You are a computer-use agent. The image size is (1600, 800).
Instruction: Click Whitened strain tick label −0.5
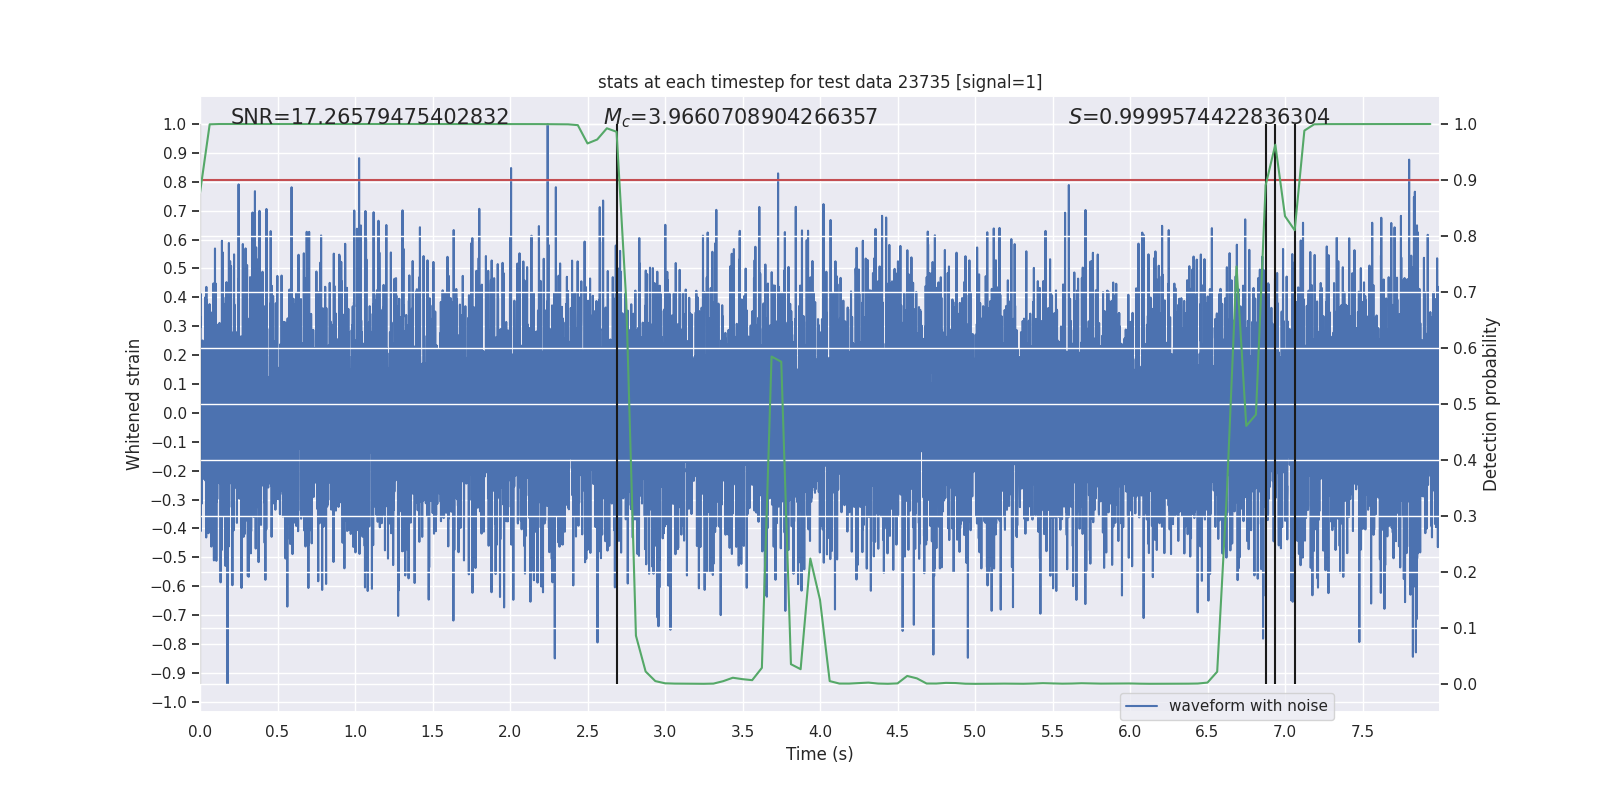(170, 558)
